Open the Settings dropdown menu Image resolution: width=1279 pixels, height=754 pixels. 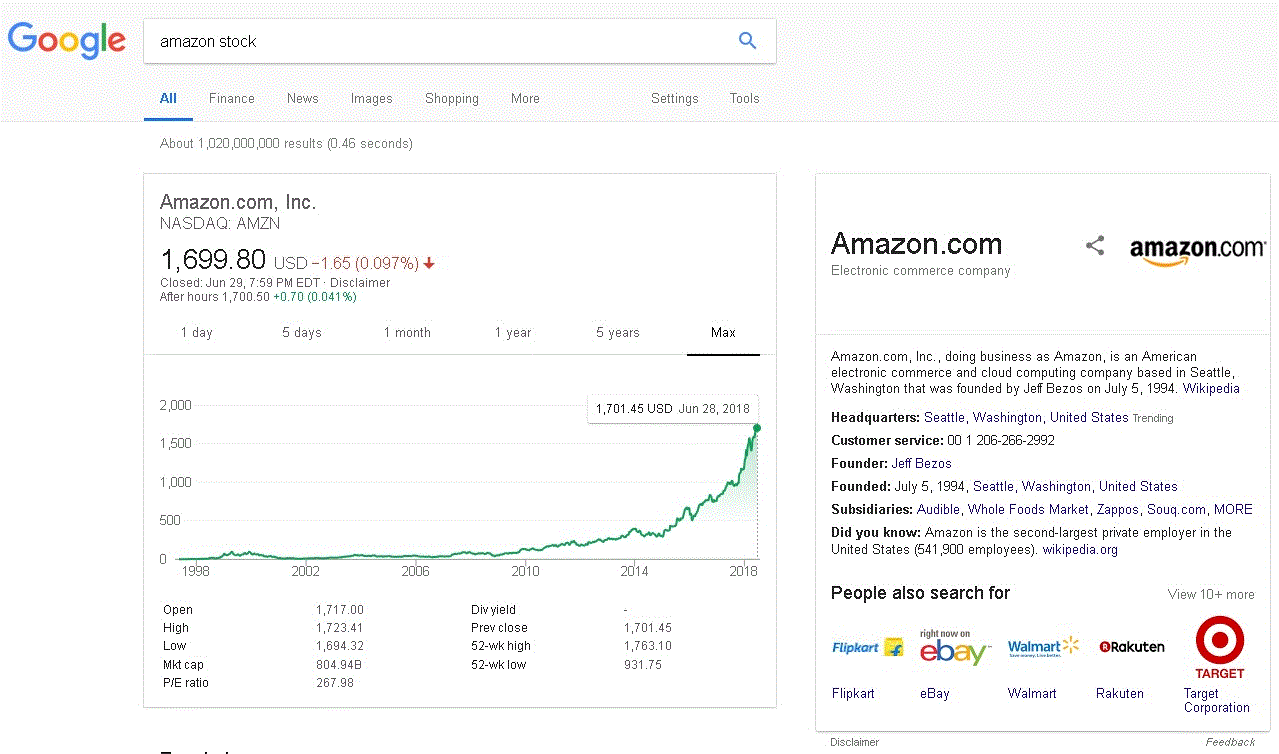click(675, 98)
